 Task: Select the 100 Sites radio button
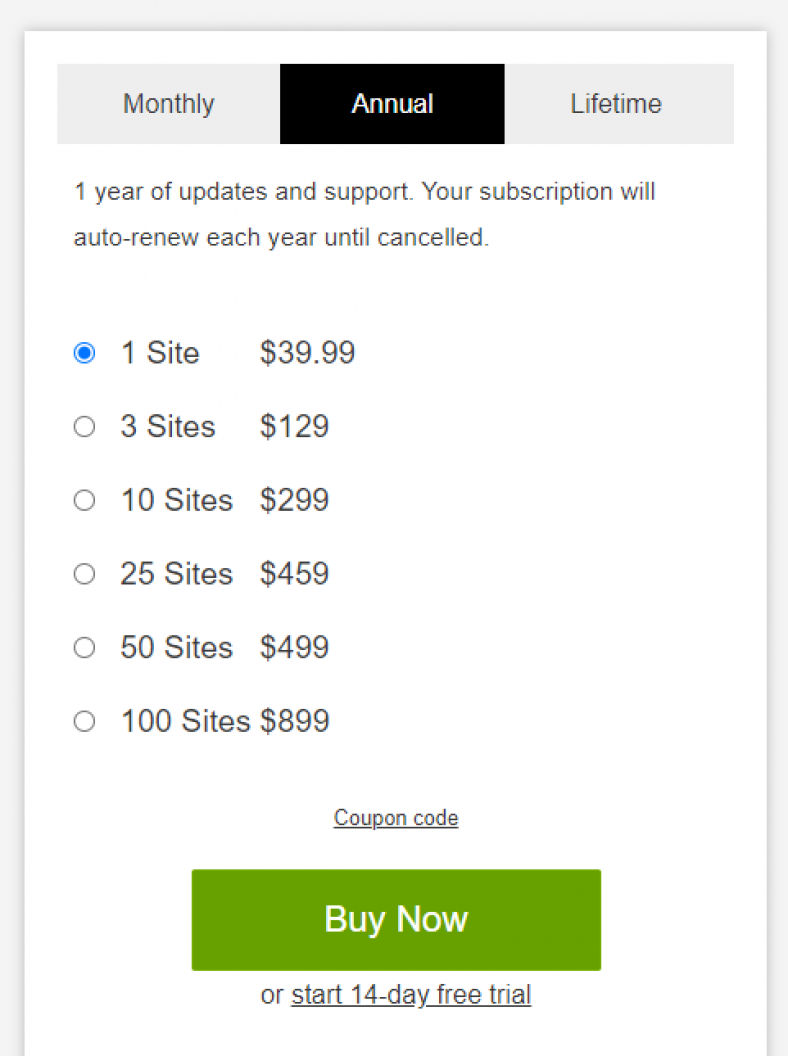pos(84,721)
